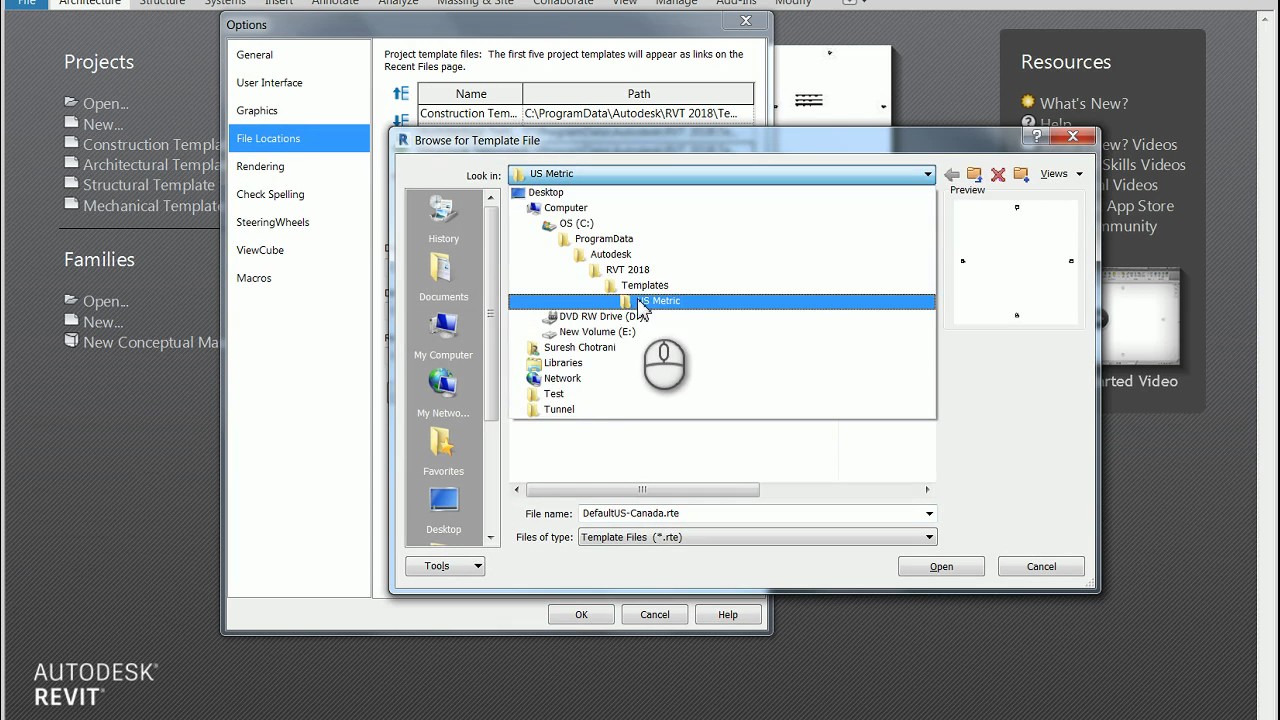Click the places sidebar scroll up arrow
The width and height of the screenshot is (1280, 720).
pyautogui.click(x=491, y=198)
